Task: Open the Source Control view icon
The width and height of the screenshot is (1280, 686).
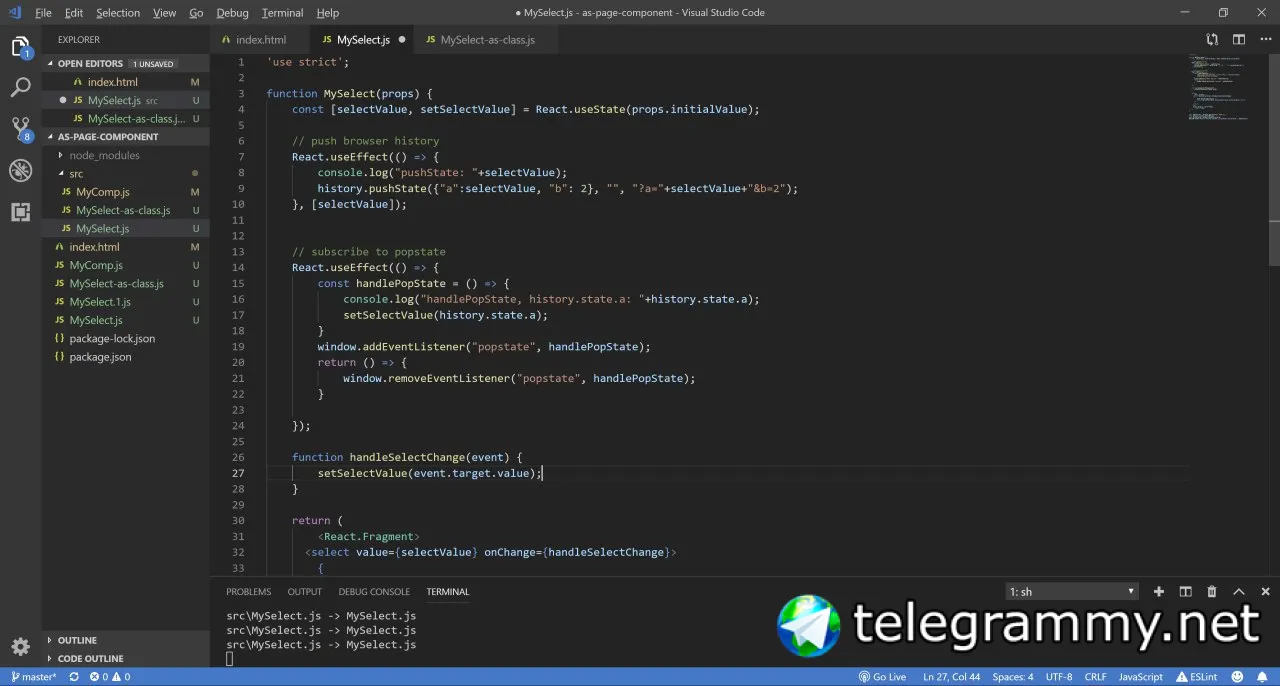Action: pos(20,129)
